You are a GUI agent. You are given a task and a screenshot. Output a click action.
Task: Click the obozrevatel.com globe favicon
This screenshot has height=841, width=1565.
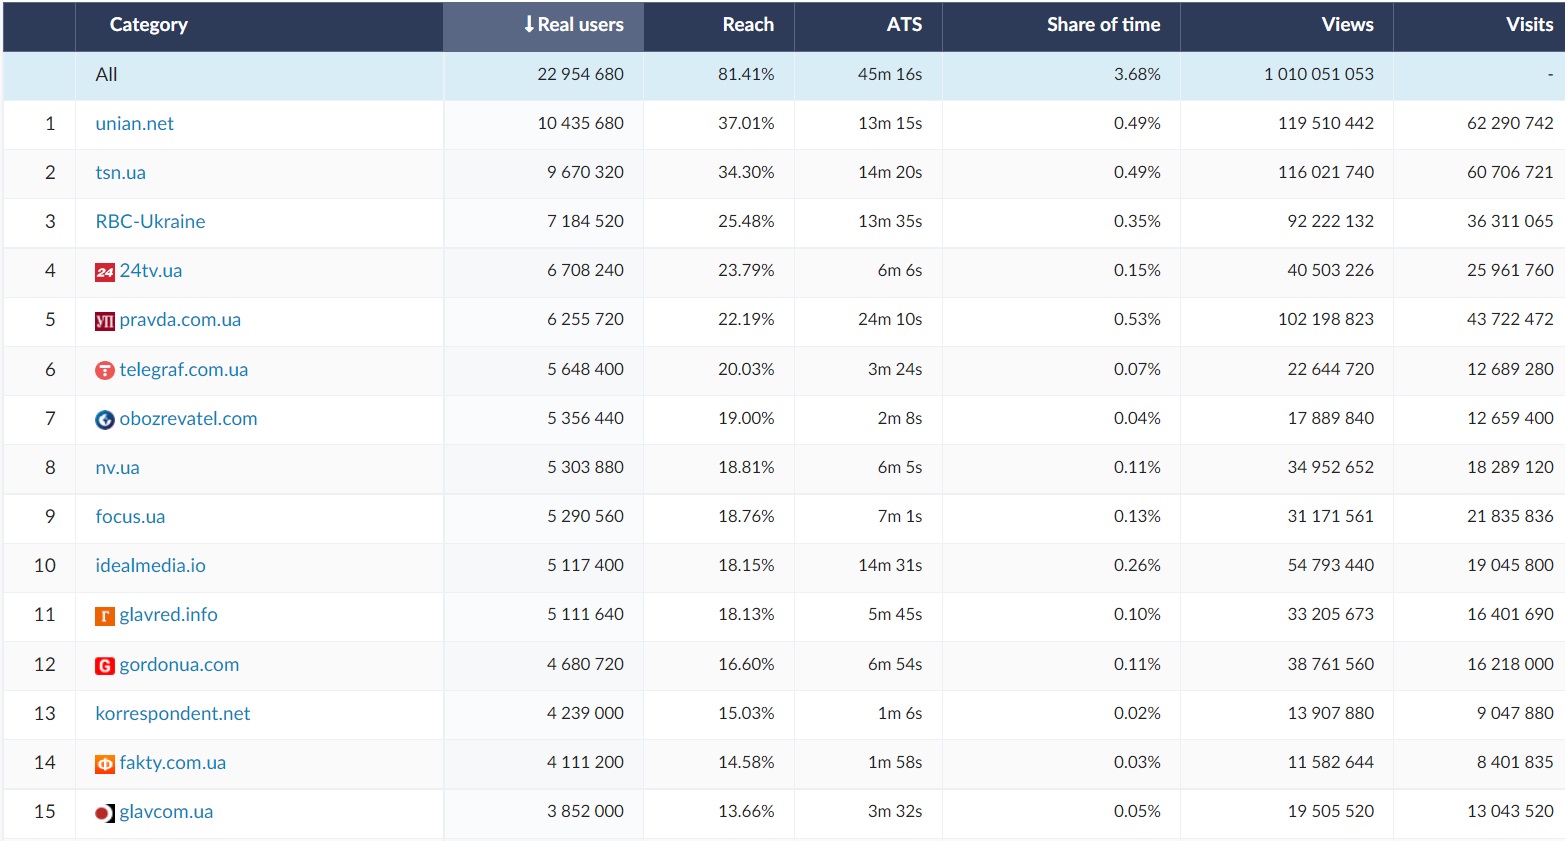pyautogui.click(x=104, y=420)
